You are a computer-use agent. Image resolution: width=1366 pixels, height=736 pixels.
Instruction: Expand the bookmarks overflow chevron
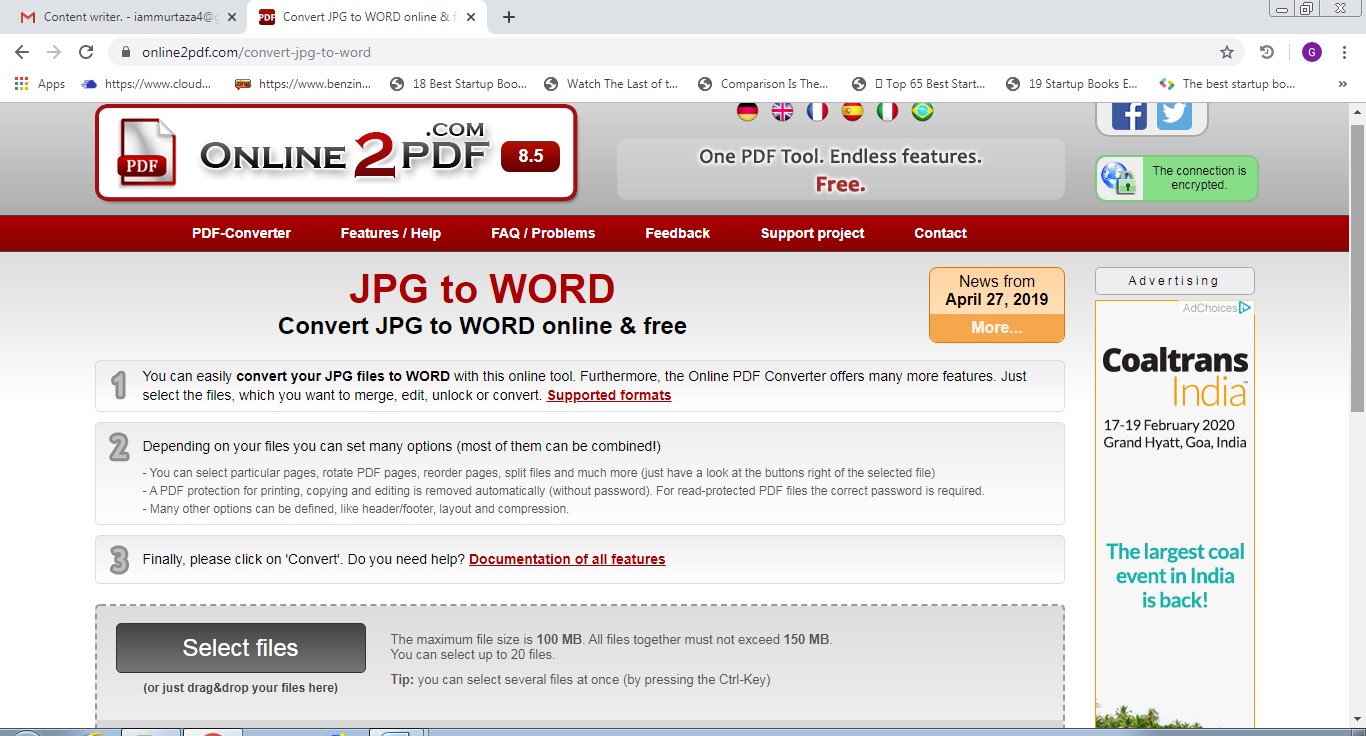click(1344, 84)
